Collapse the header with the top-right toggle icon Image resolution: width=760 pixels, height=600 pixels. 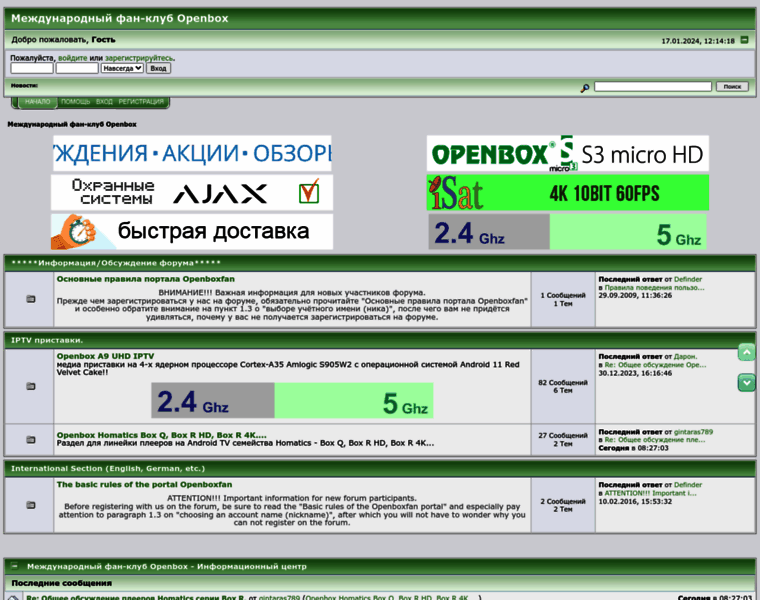[x=744, y=40]
